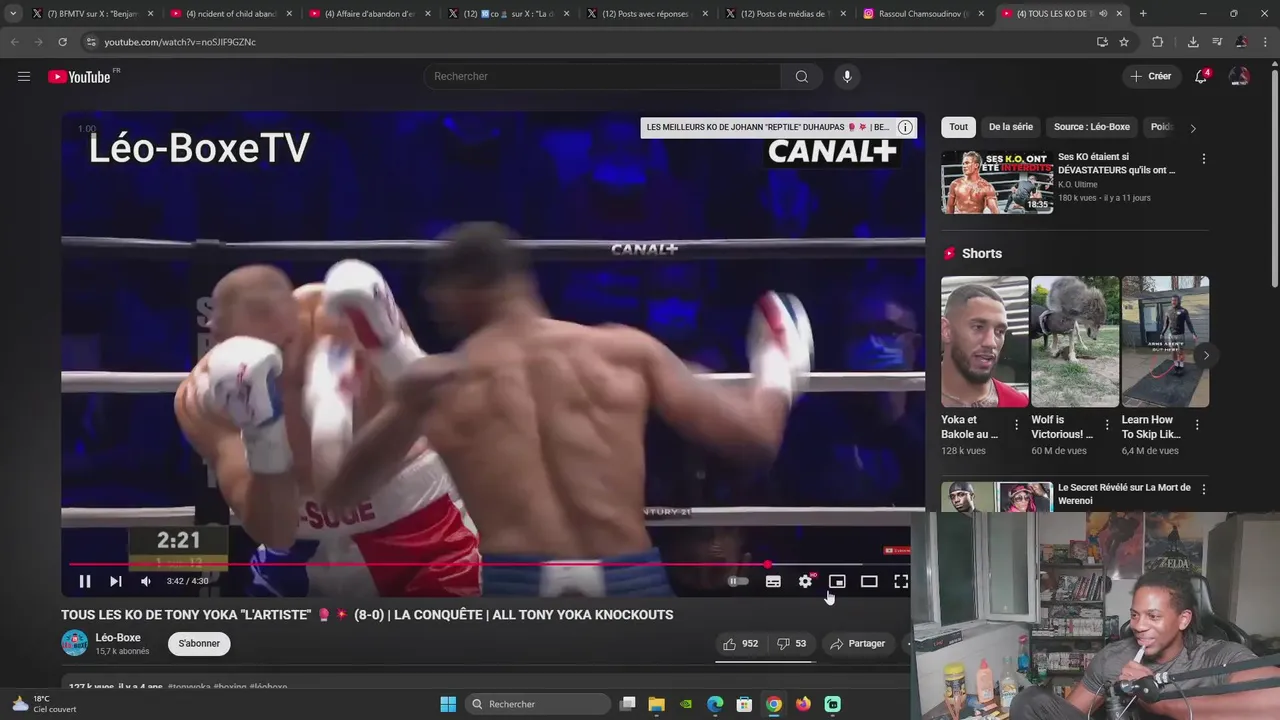View site information icon in address bar
This screenshot has width=1280, height=720.
[91, 42]
